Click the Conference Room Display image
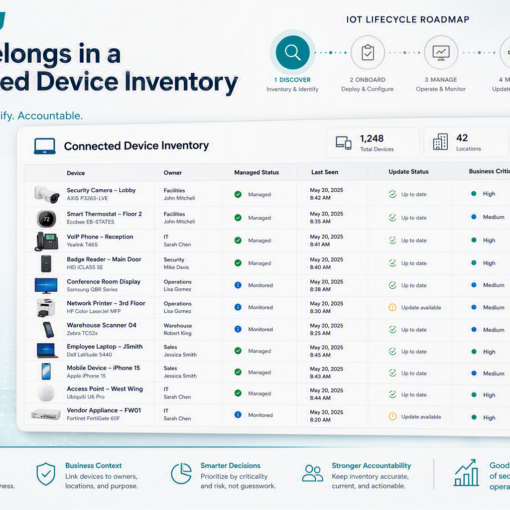This screenshot has width=510, height=510. click(46, 286)
